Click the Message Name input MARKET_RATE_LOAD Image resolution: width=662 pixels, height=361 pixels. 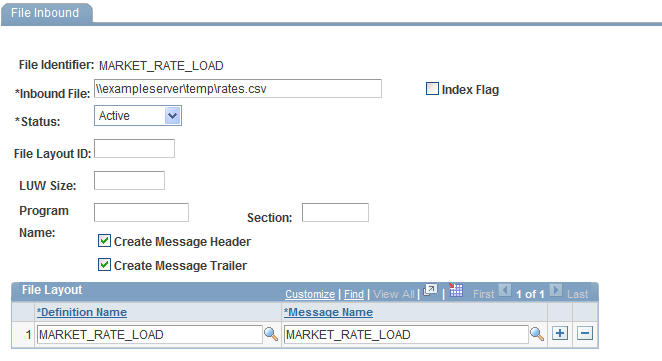click(406, 334)
